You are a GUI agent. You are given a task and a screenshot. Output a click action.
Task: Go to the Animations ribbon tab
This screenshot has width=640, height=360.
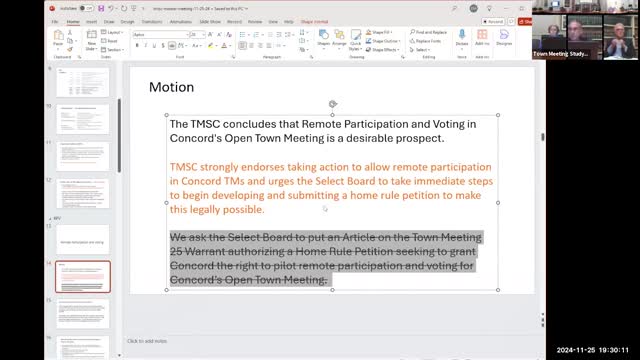coord(181,22)
